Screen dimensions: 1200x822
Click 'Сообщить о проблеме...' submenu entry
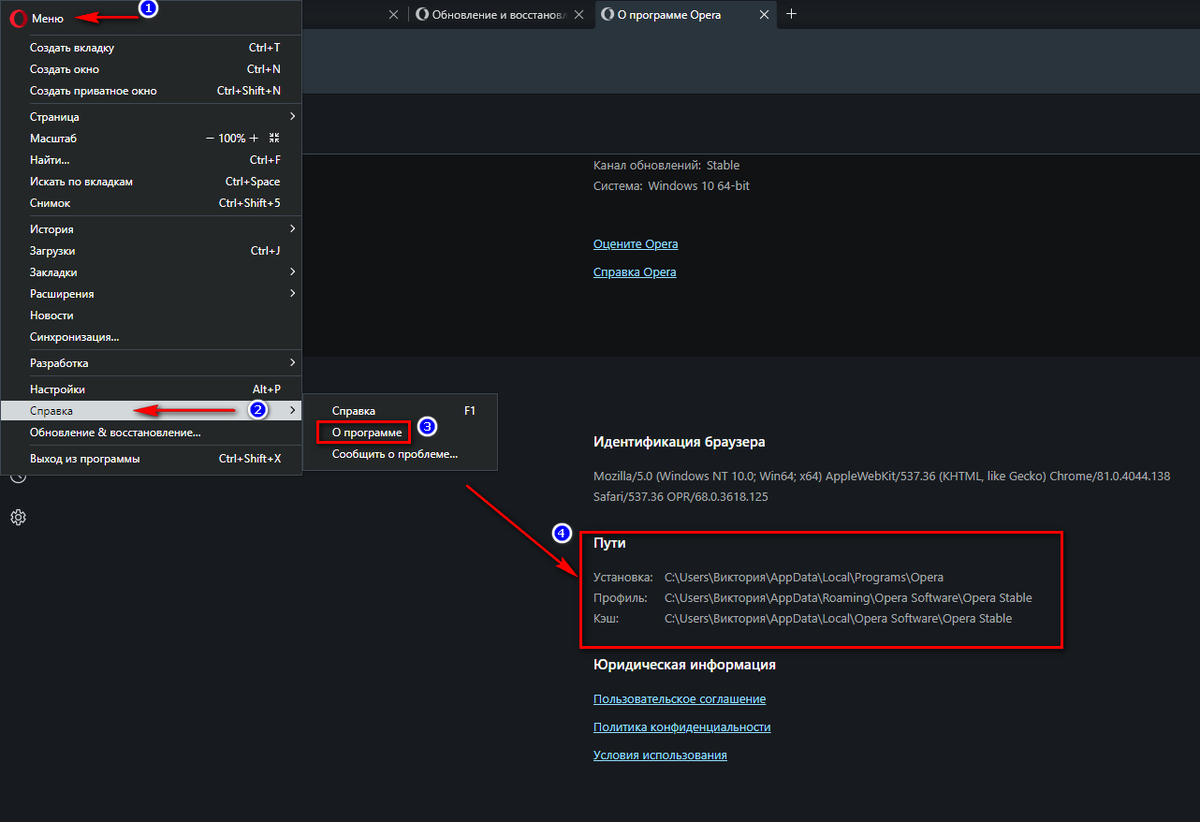(x=402, y=454)
